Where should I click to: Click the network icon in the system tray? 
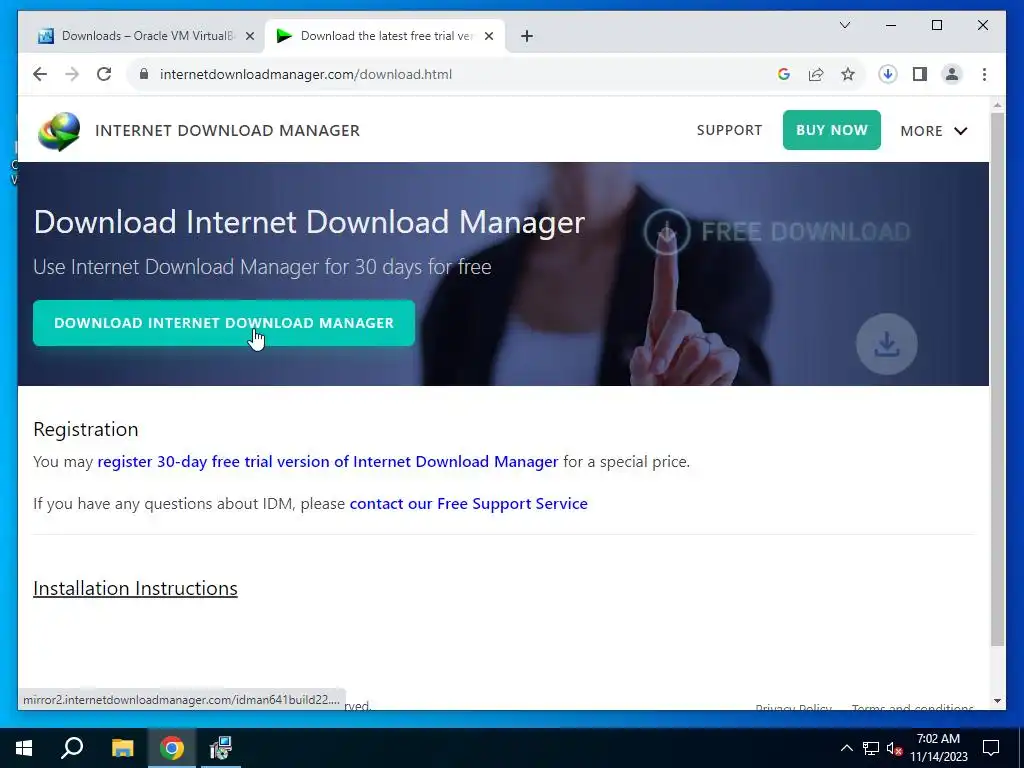pyautogui.click(x=871, y=748)
